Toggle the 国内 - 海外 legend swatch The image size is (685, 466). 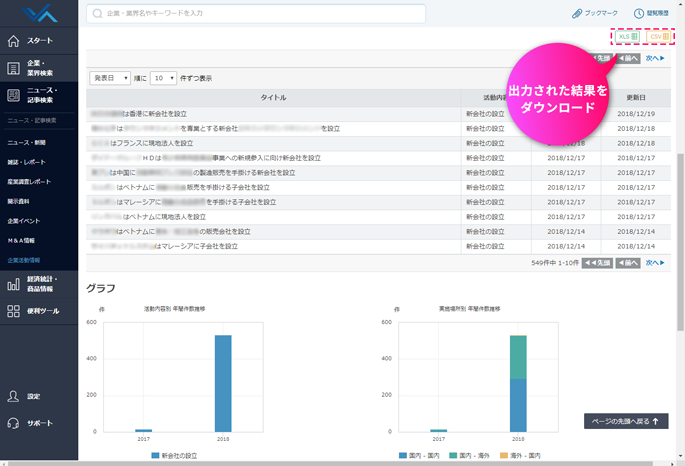[x=453, y=456]
